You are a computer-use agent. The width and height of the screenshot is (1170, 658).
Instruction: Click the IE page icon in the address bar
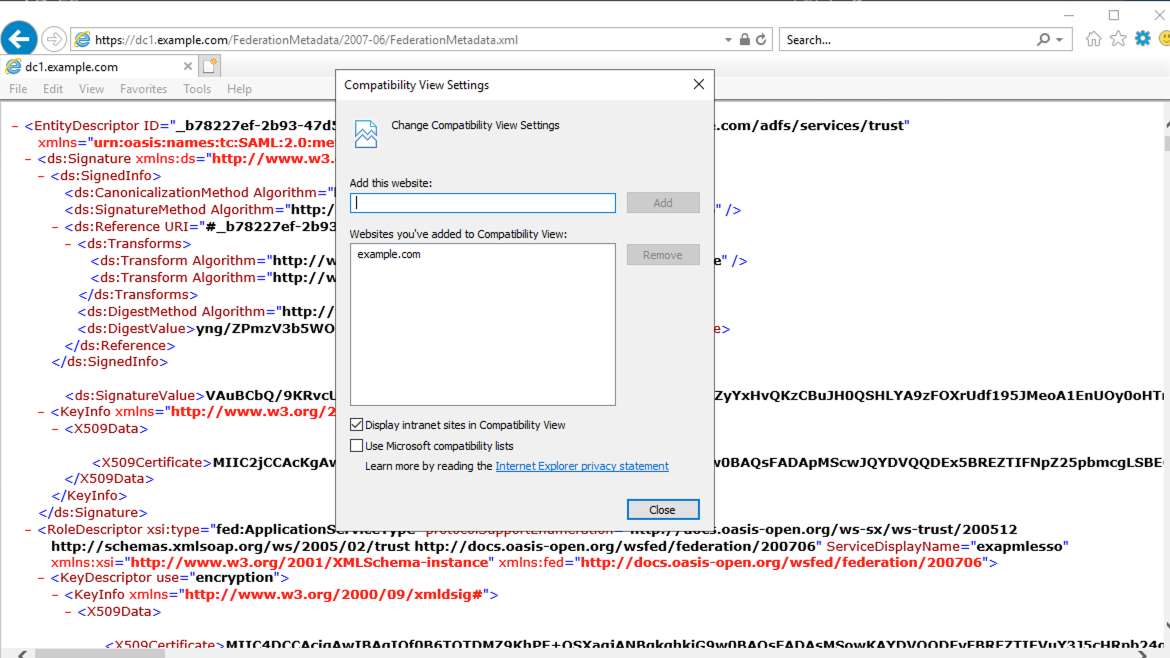point(83,40)
